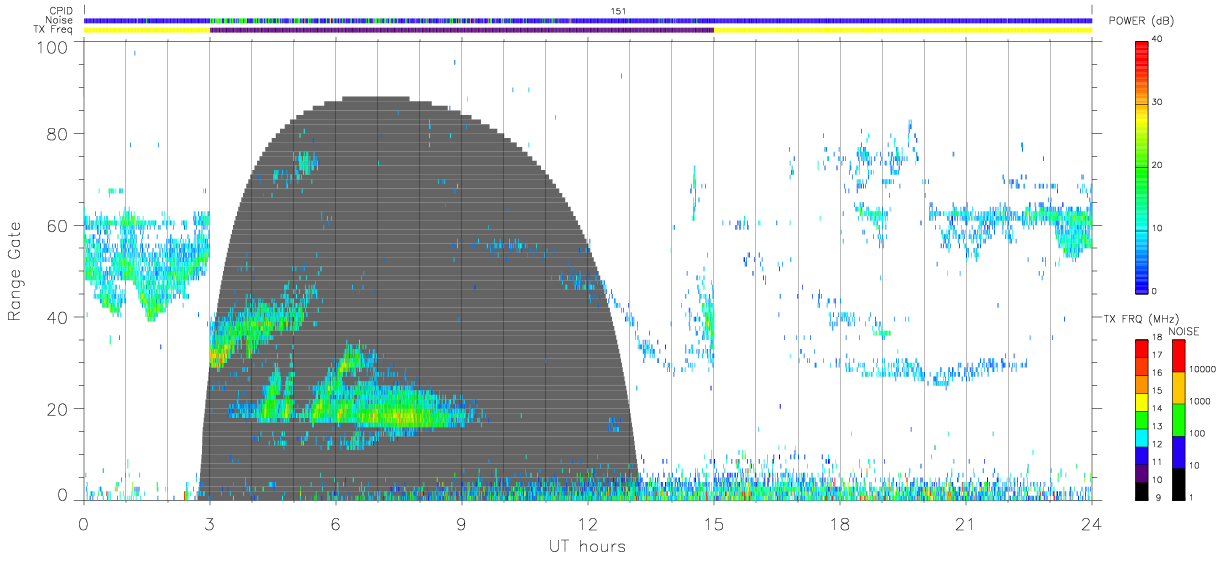Click the 18 UT hour tick label

pos(840,524)
